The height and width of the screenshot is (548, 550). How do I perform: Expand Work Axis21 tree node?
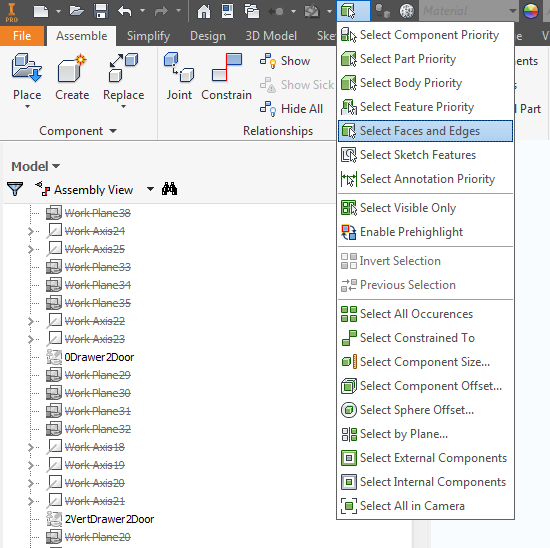point(31,501)
